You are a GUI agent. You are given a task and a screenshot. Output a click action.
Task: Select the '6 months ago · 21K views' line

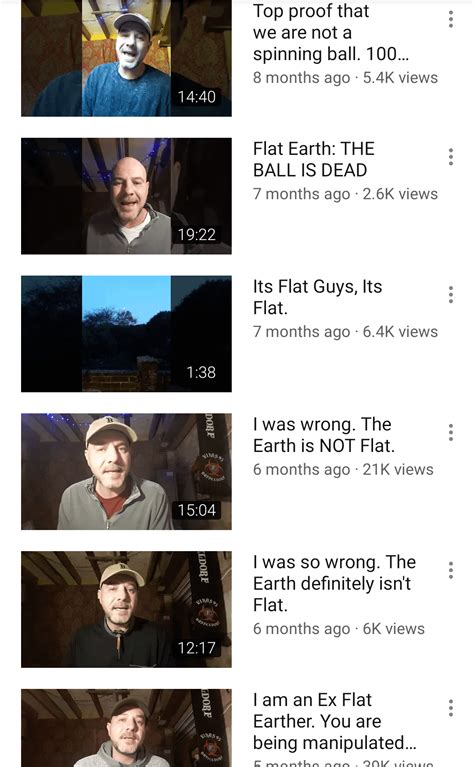tap(343, 470)
